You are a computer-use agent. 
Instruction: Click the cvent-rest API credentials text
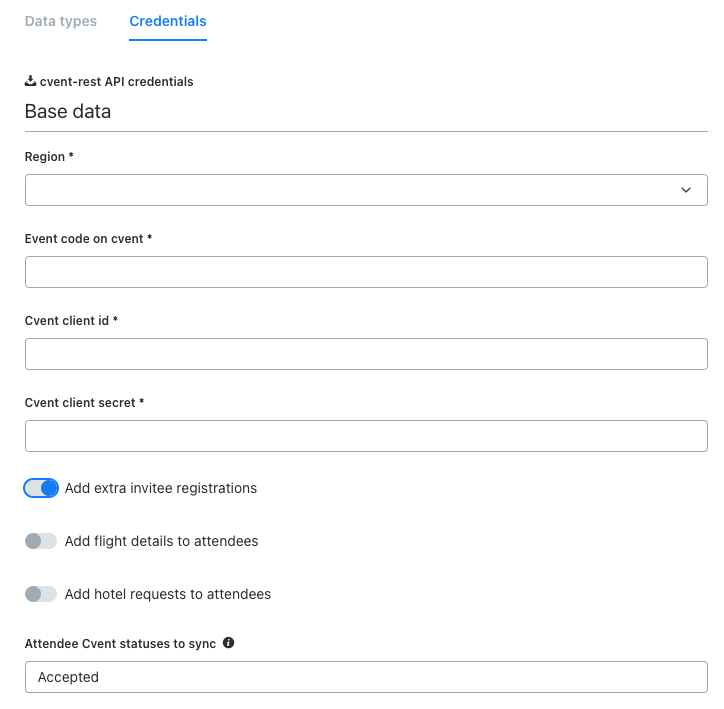(x=116, y=82)
